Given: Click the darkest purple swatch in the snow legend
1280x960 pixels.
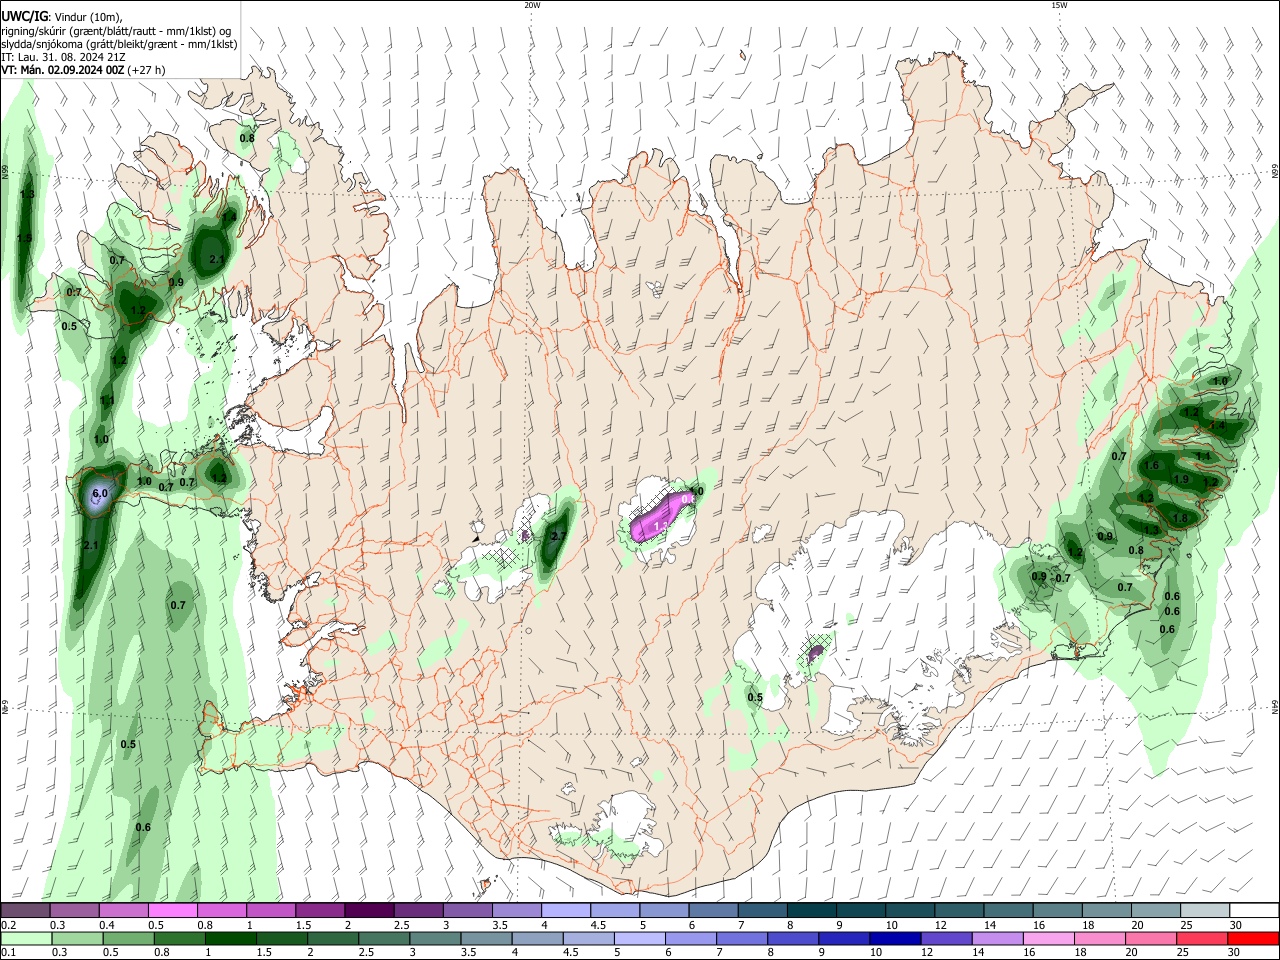Looking at the screenshot, I should (x=369, y=911).
